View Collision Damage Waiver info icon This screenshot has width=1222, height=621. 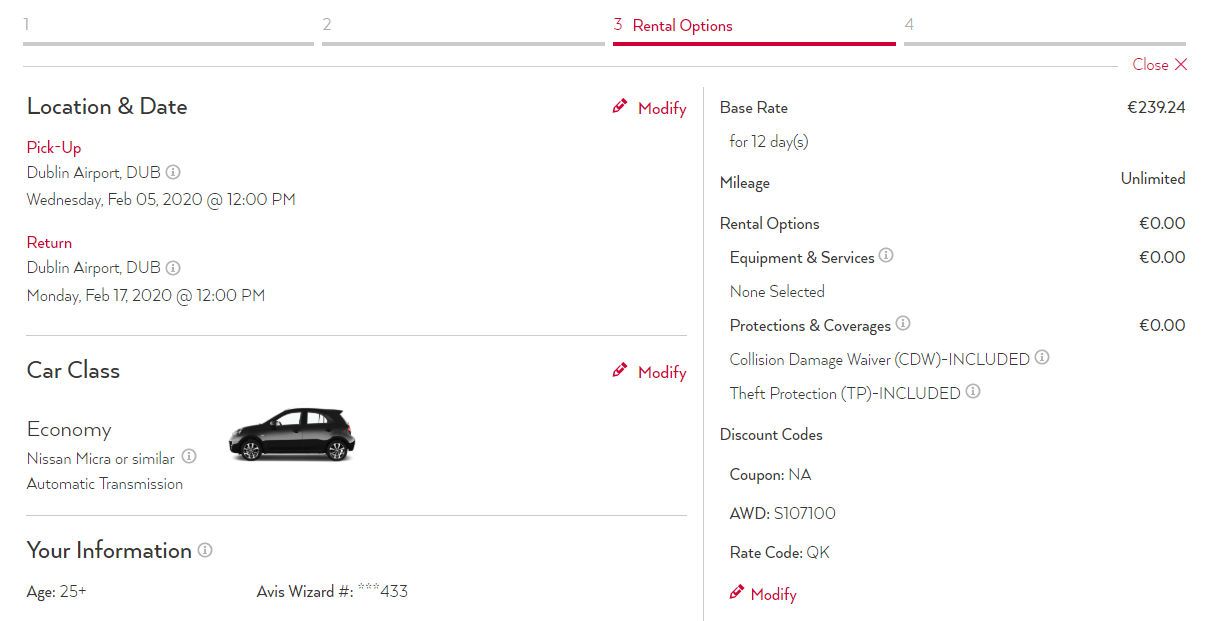pyautogui.click(x=1042, y=357)
